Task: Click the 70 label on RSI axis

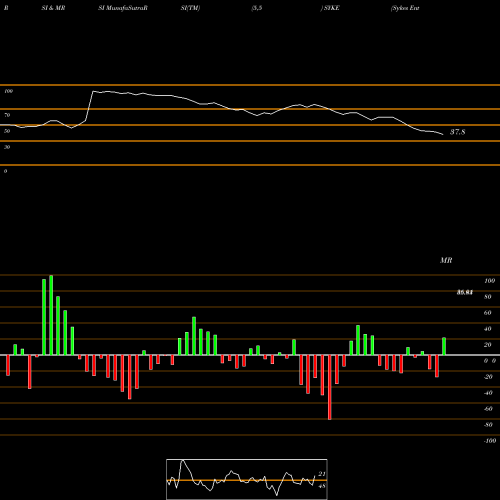Action: (7, 115)
